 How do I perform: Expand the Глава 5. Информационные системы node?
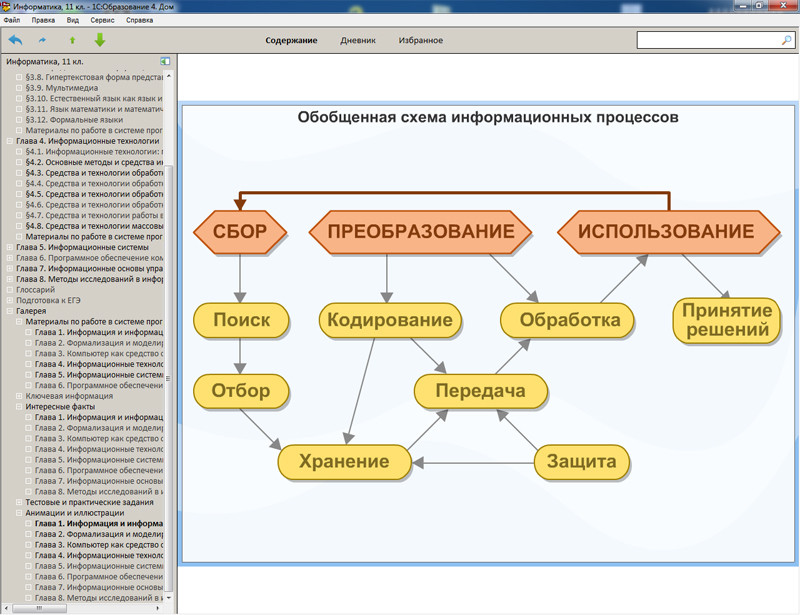click(x=9, y=248)
